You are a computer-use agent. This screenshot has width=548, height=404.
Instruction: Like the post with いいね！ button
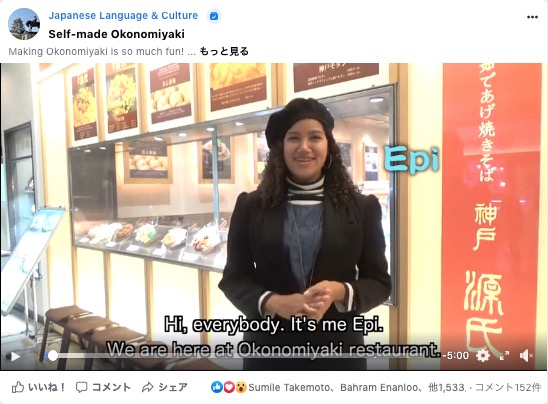click(x=38, y=387)
